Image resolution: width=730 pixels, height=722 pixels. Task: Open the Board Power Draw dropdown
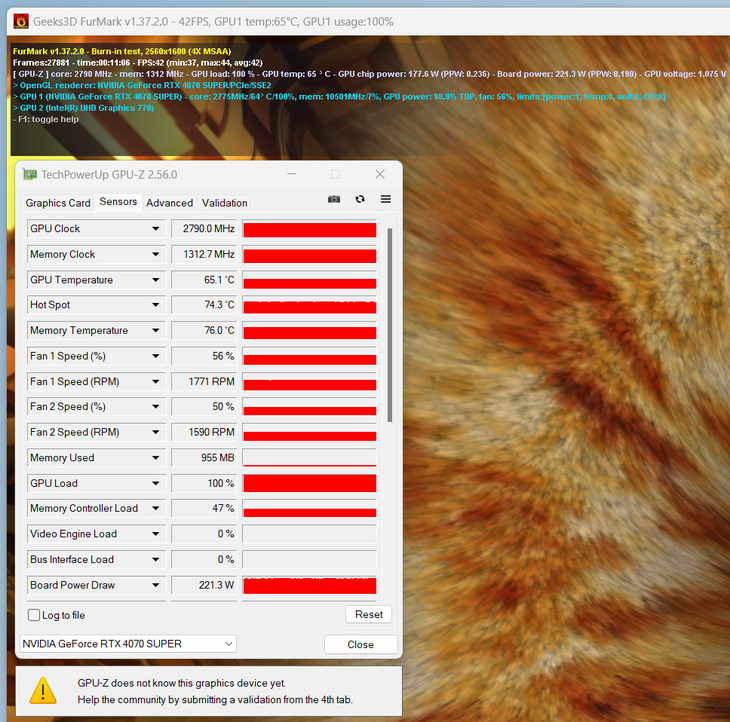point(155,585)
